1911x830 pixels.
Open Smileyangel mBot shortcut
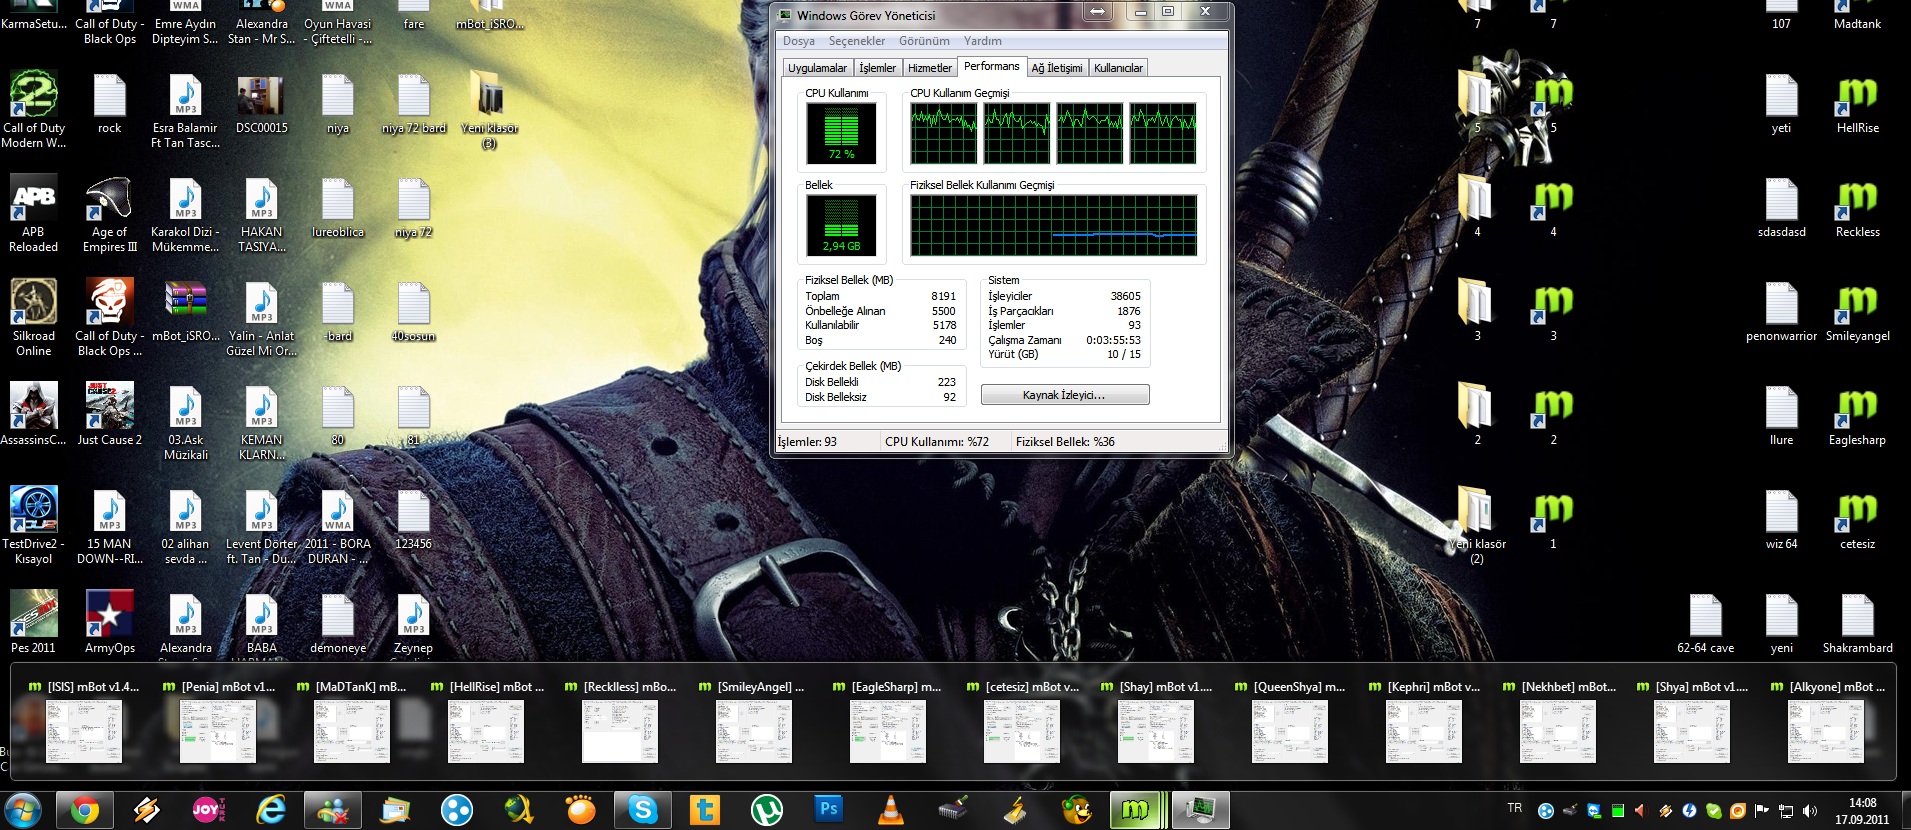(x=1858, y=310)
